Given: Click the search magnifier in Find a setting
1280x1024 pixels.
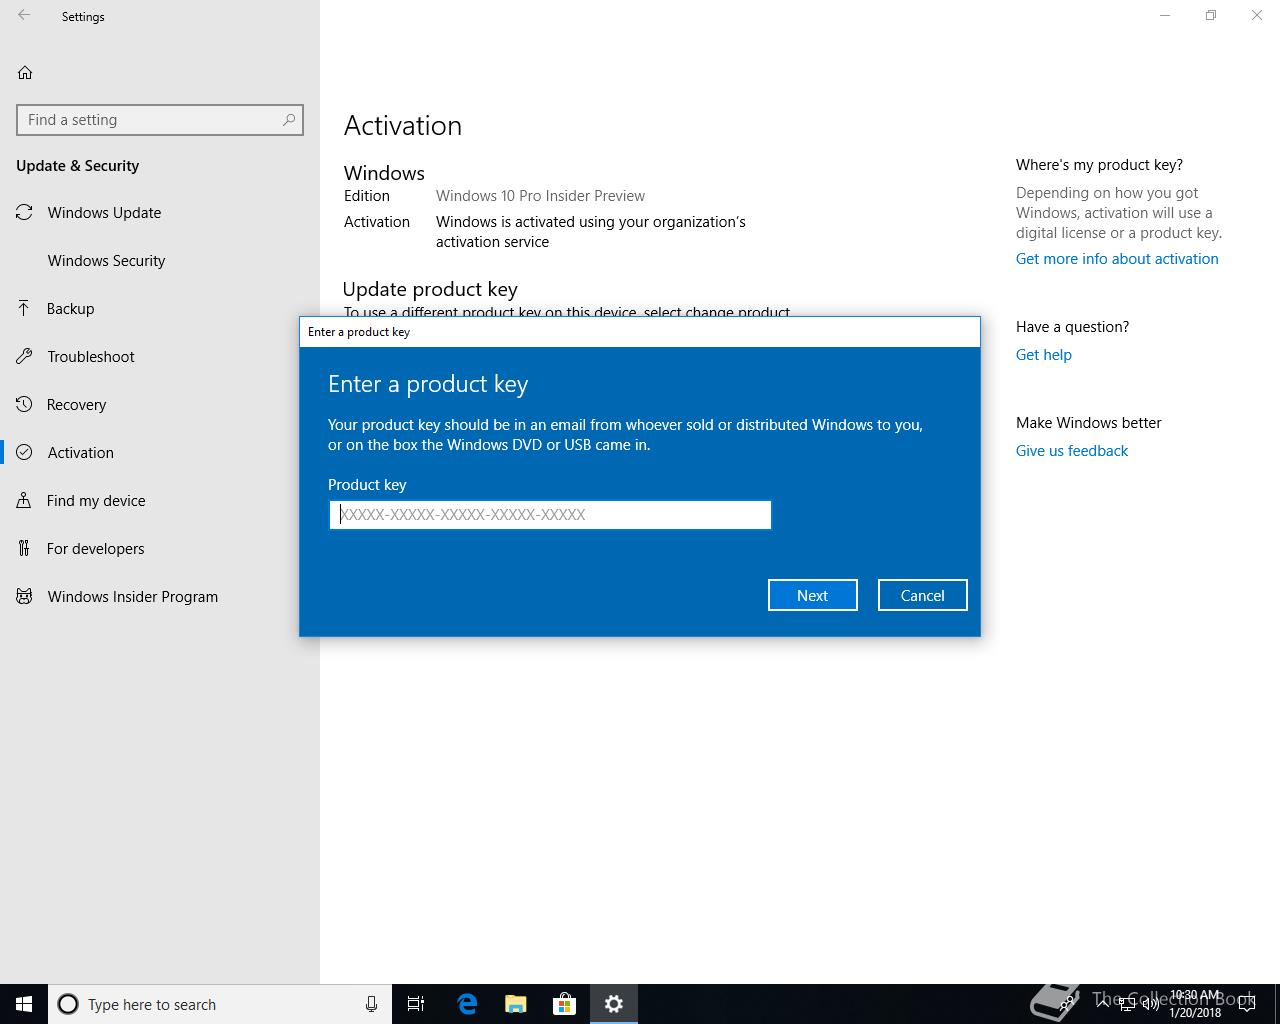Looking at the screenshot, I should pyautogui.click(x=289, y=120).
